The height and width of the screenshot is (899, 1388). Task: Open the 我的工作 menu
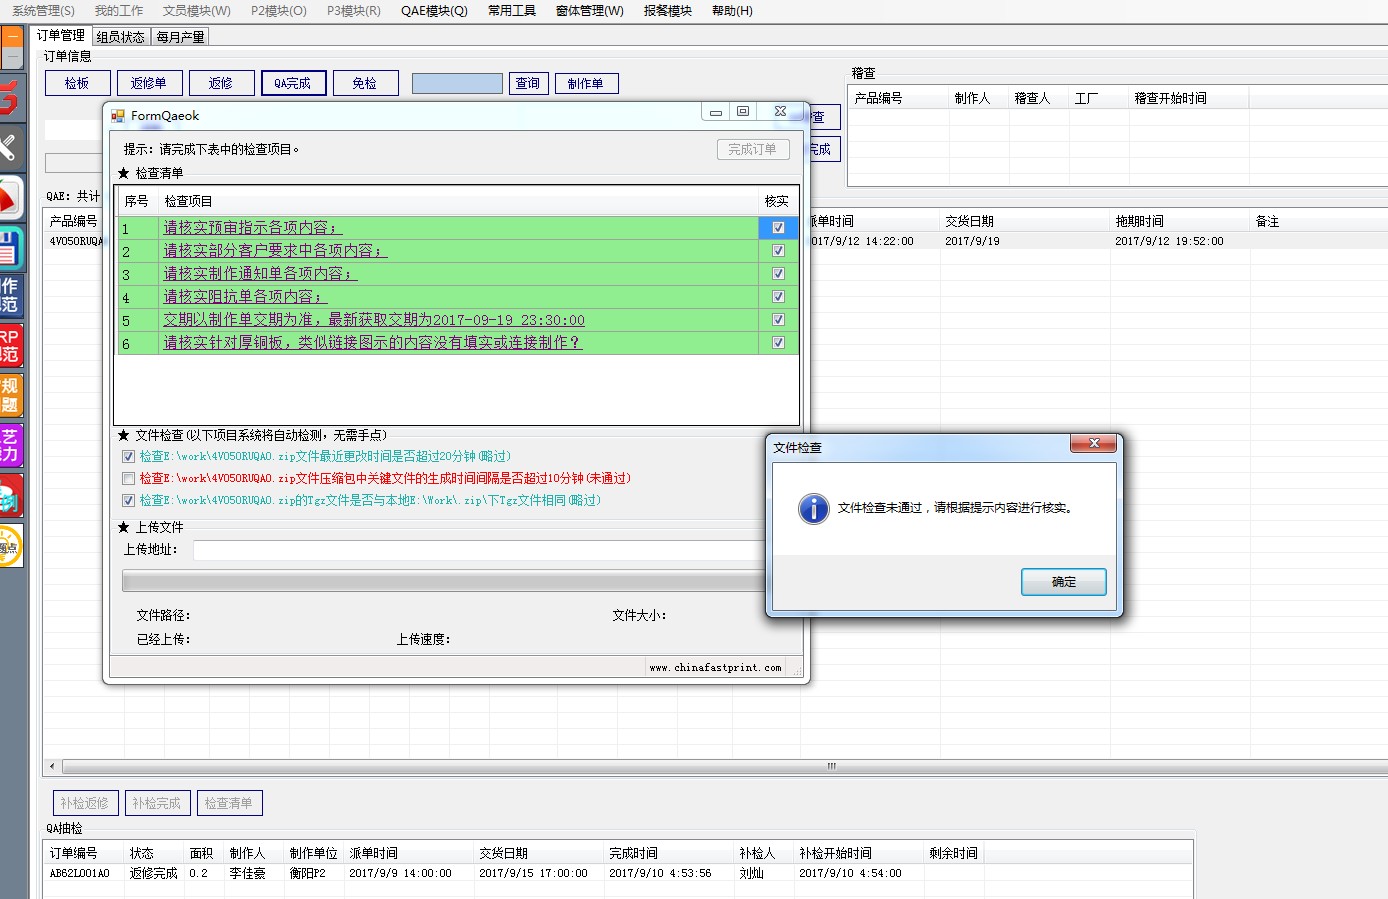pyautogui.click(x=119, y=11)
